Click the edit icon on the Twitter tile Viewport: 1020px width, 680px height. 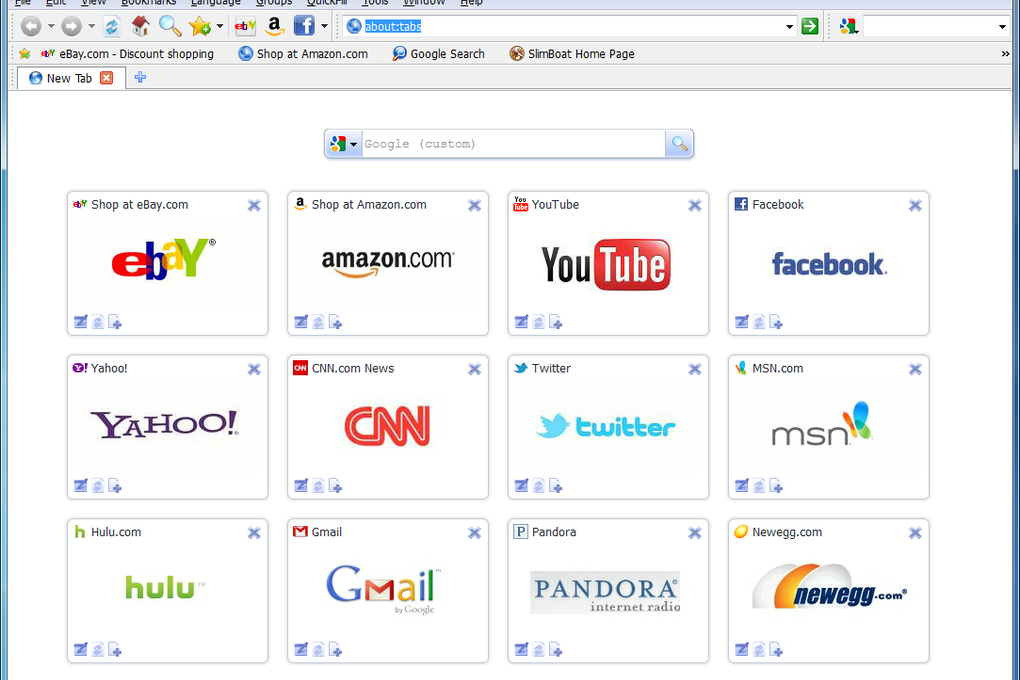521,486
